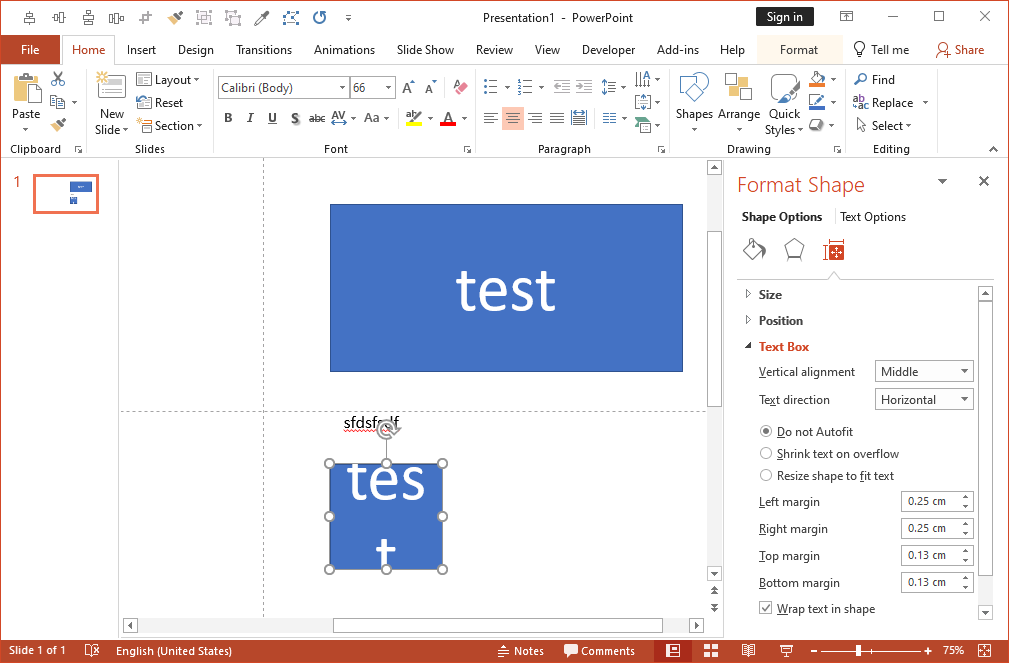The width and height of the screenshot is (1009, 663).
Task: Close the Format Shape pane
Action: click(983, 182)
